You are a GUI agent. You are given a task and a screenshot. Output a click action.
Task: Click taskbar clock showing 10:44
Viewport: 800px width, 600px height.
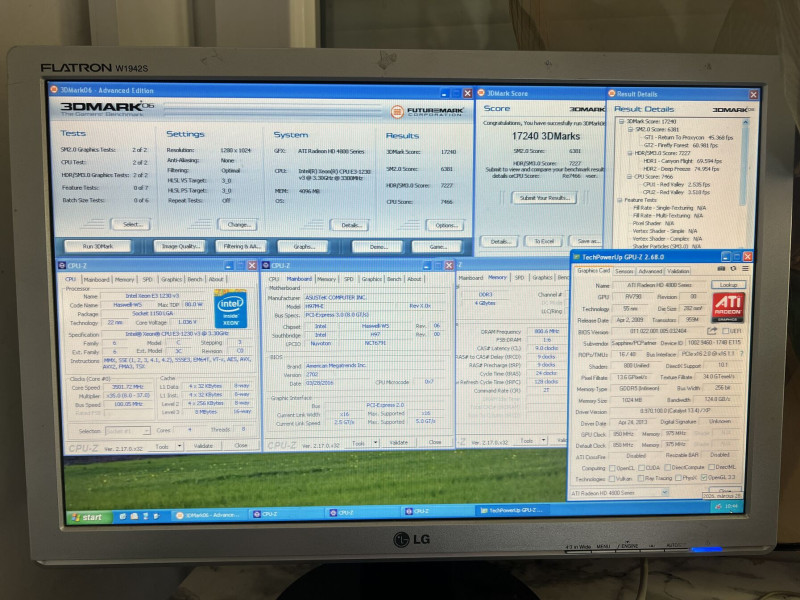(731, 507)
